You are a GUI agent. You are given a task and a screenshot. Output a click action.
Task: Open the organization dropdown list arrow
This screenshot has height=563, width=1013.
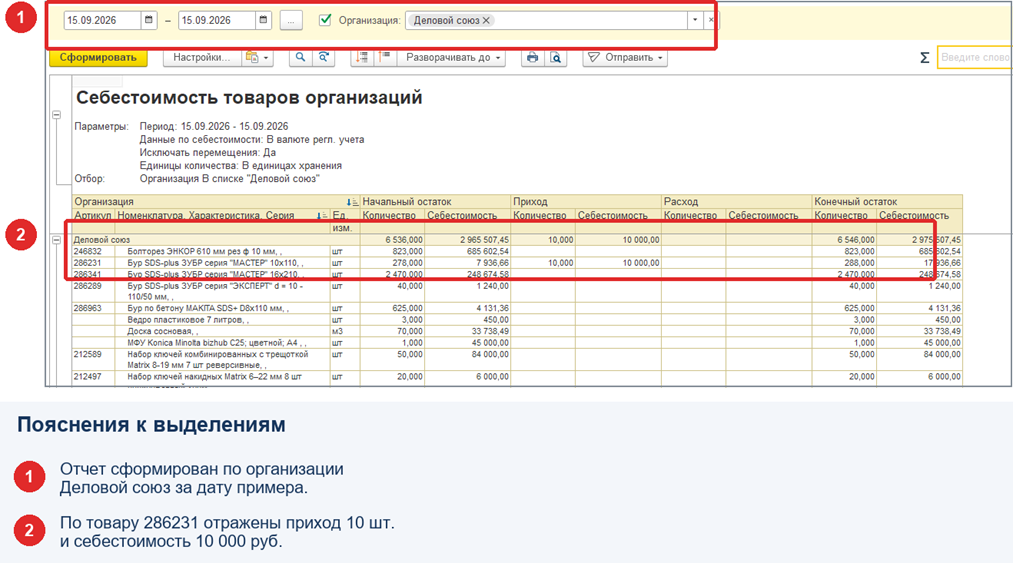pyautogui.click(x=695, y=20)
